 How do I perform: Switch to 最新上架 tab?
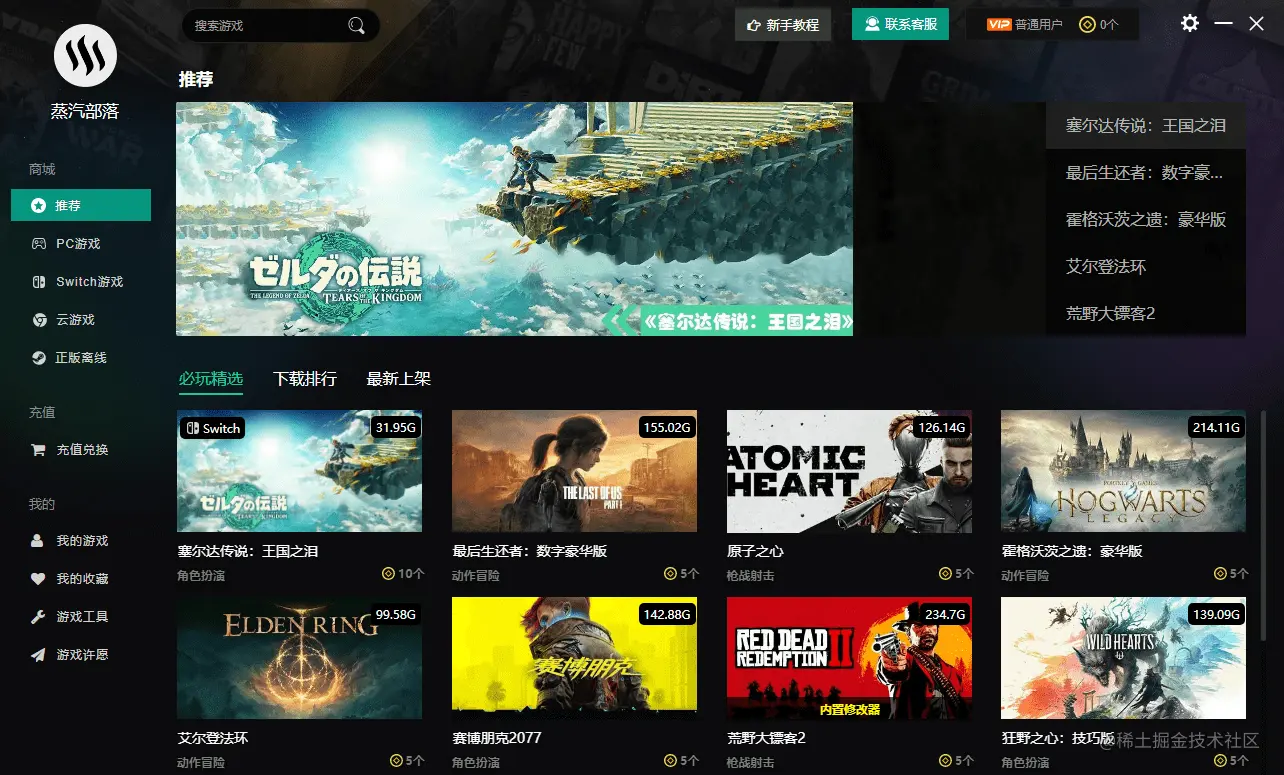click(x=399, y=379)
